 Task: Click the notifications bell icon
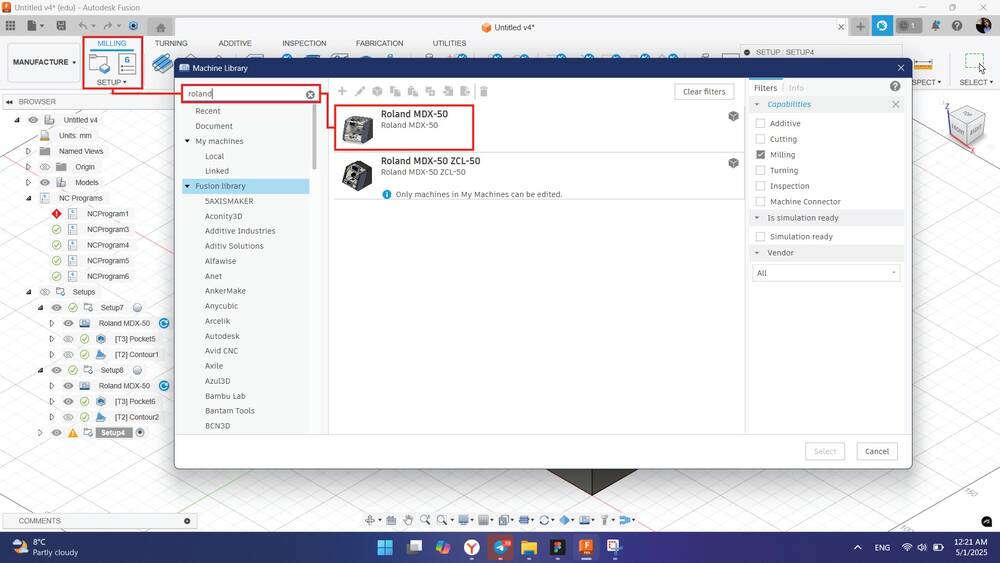point(936,26)
